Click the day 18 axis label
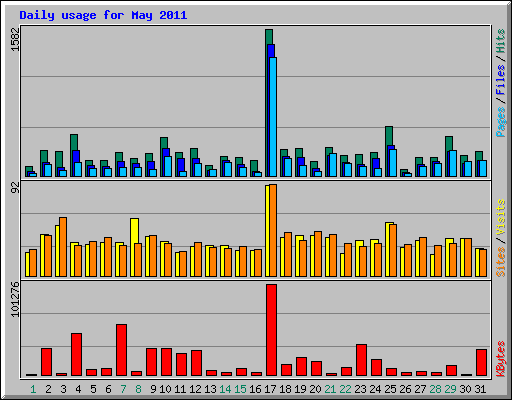Screen dimensions: 512x400 pos(285,389)
